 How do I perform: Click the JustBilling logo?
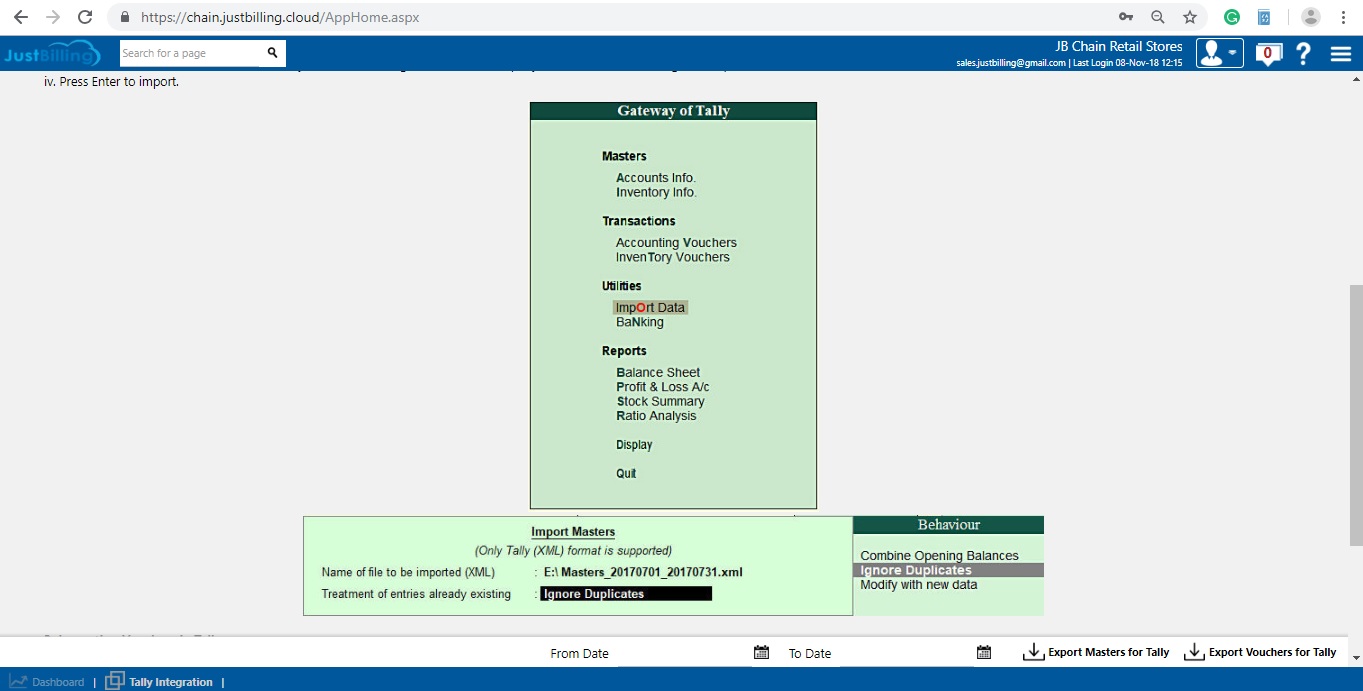(52, 54)
